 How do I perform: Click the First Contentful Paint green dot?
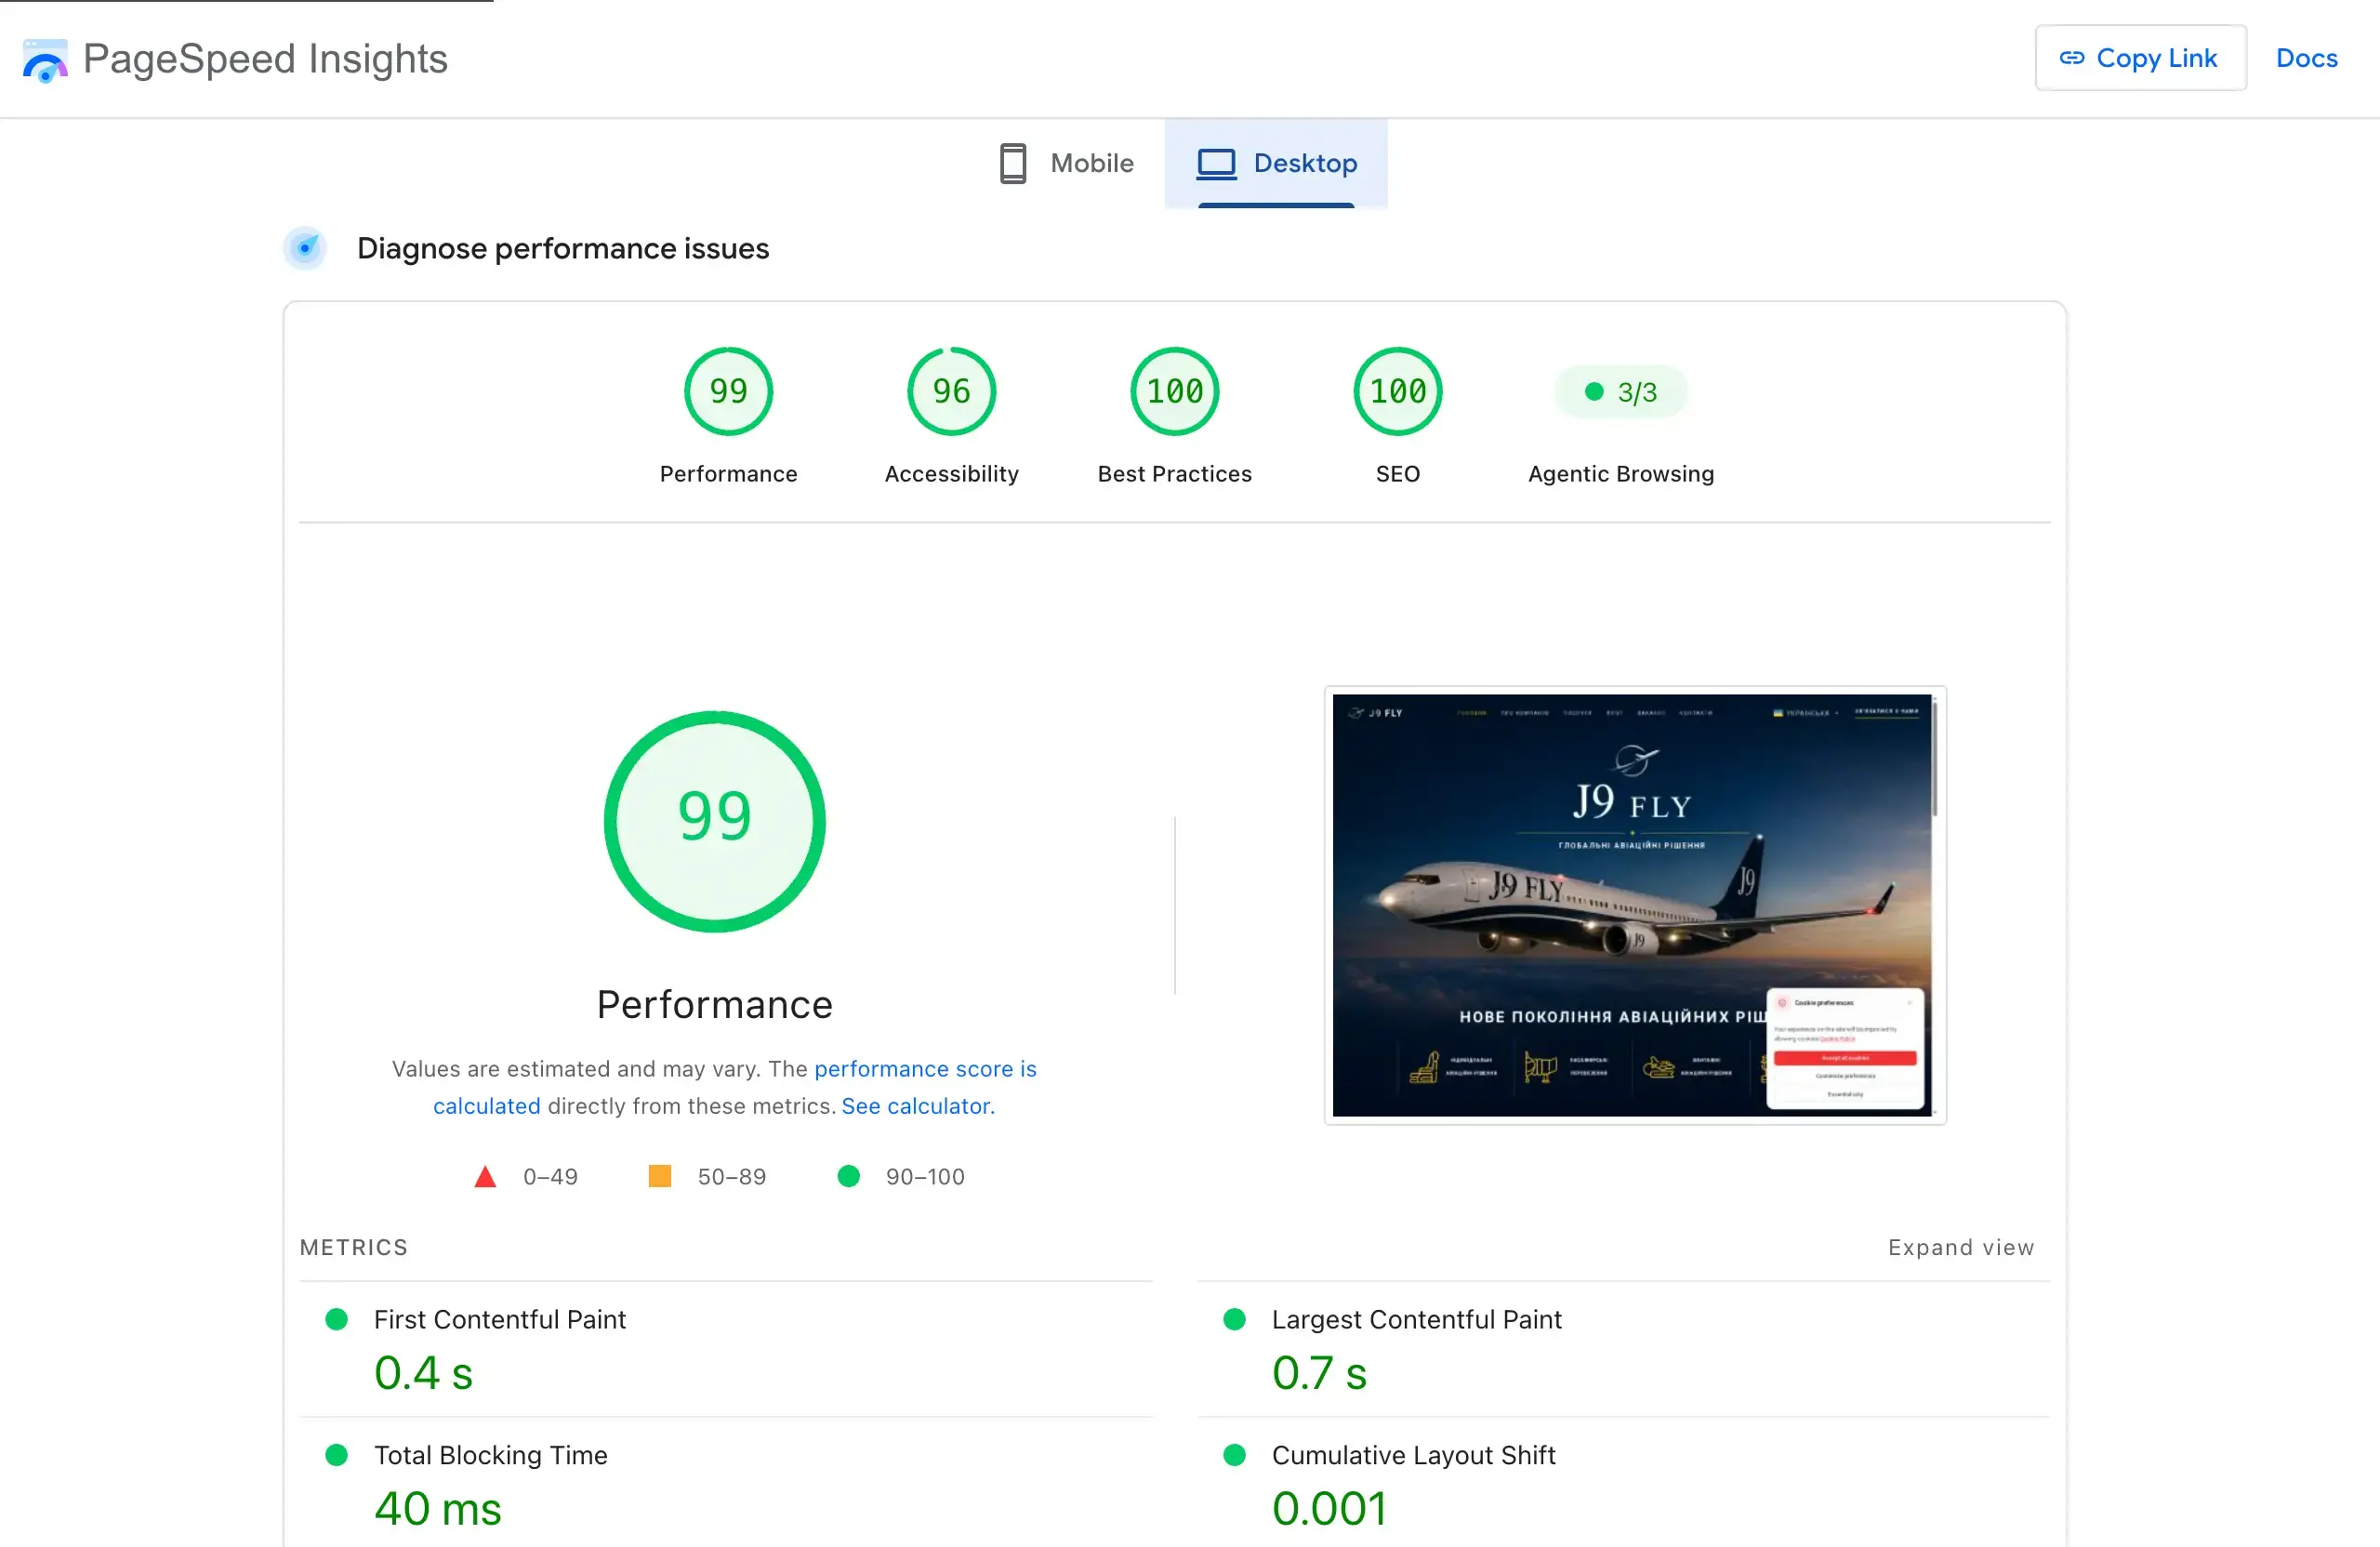337,1319
